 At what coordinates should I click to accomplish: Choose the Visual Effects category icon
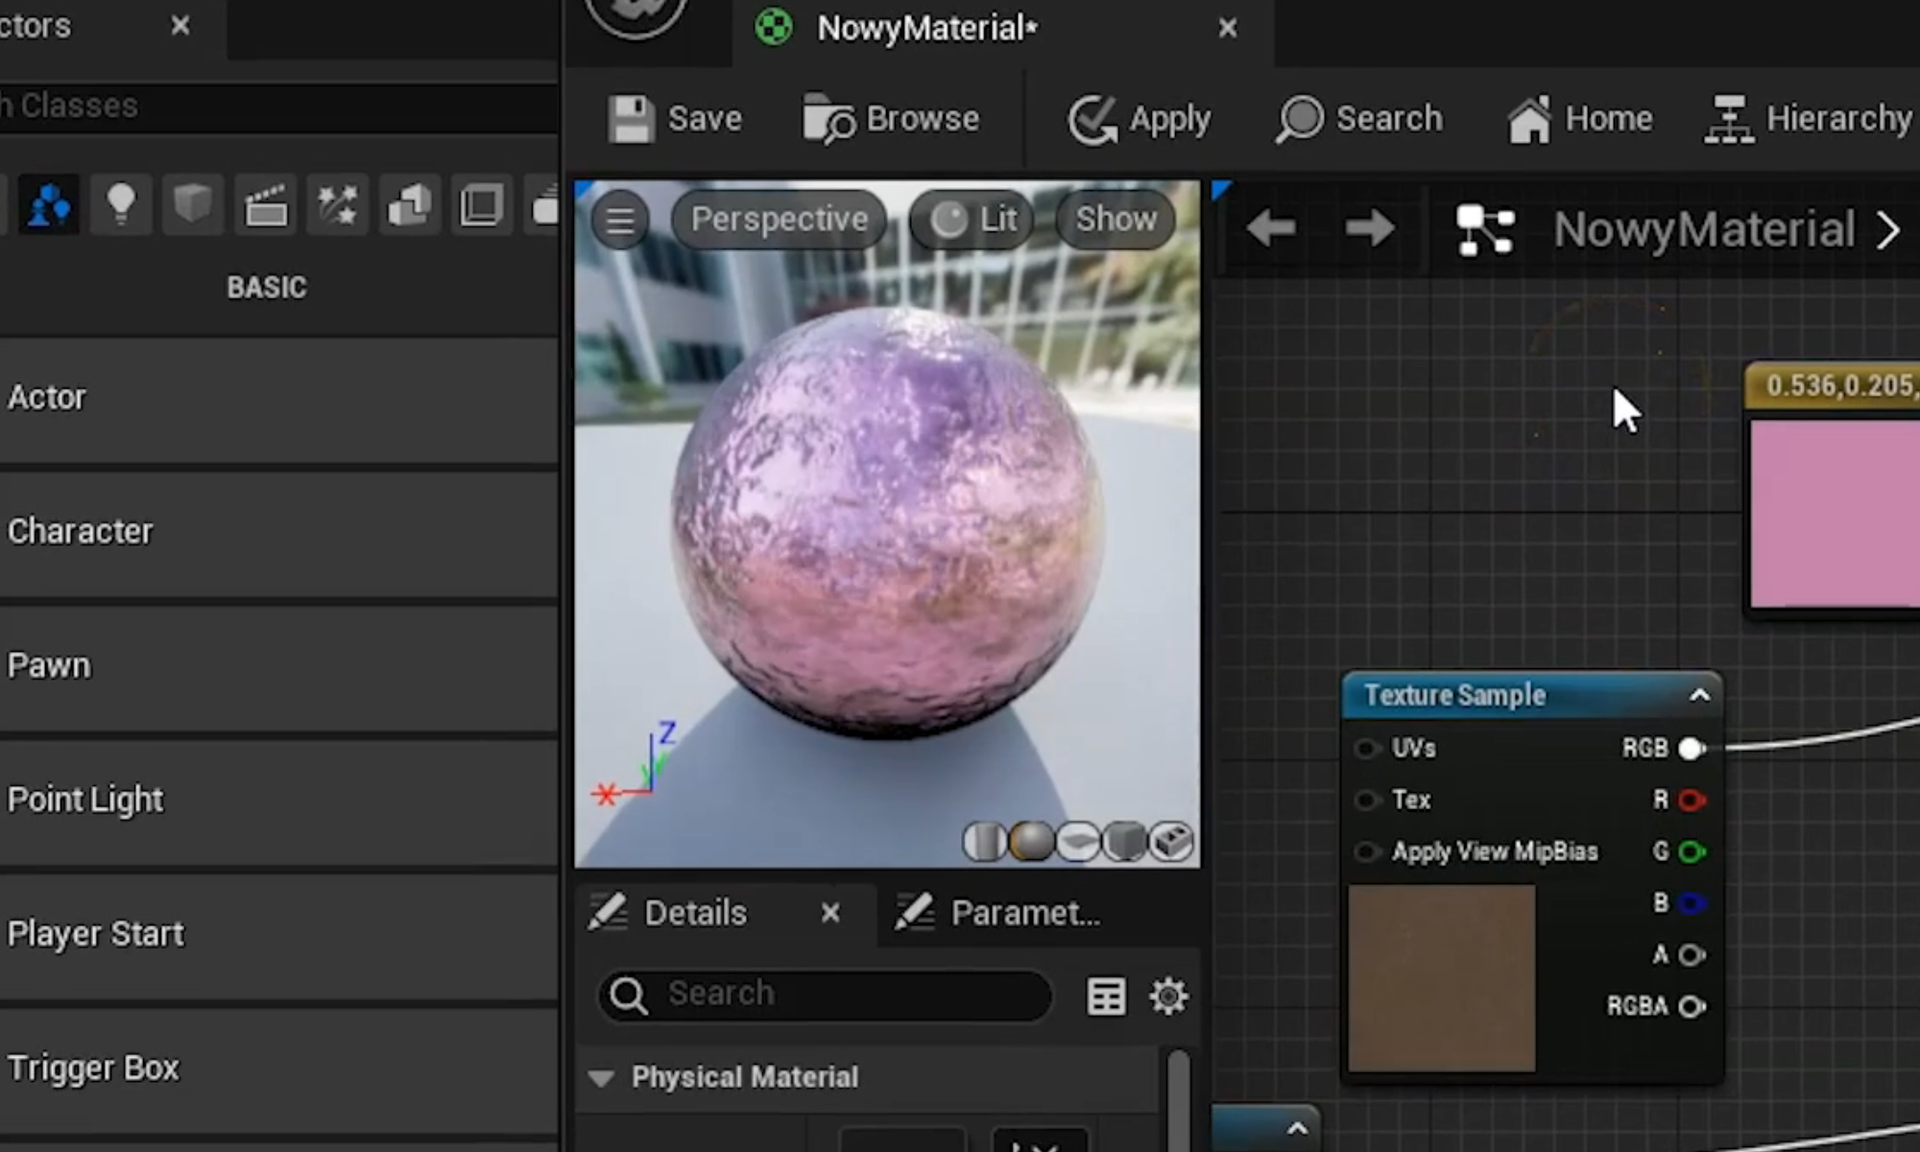(337, 205)
